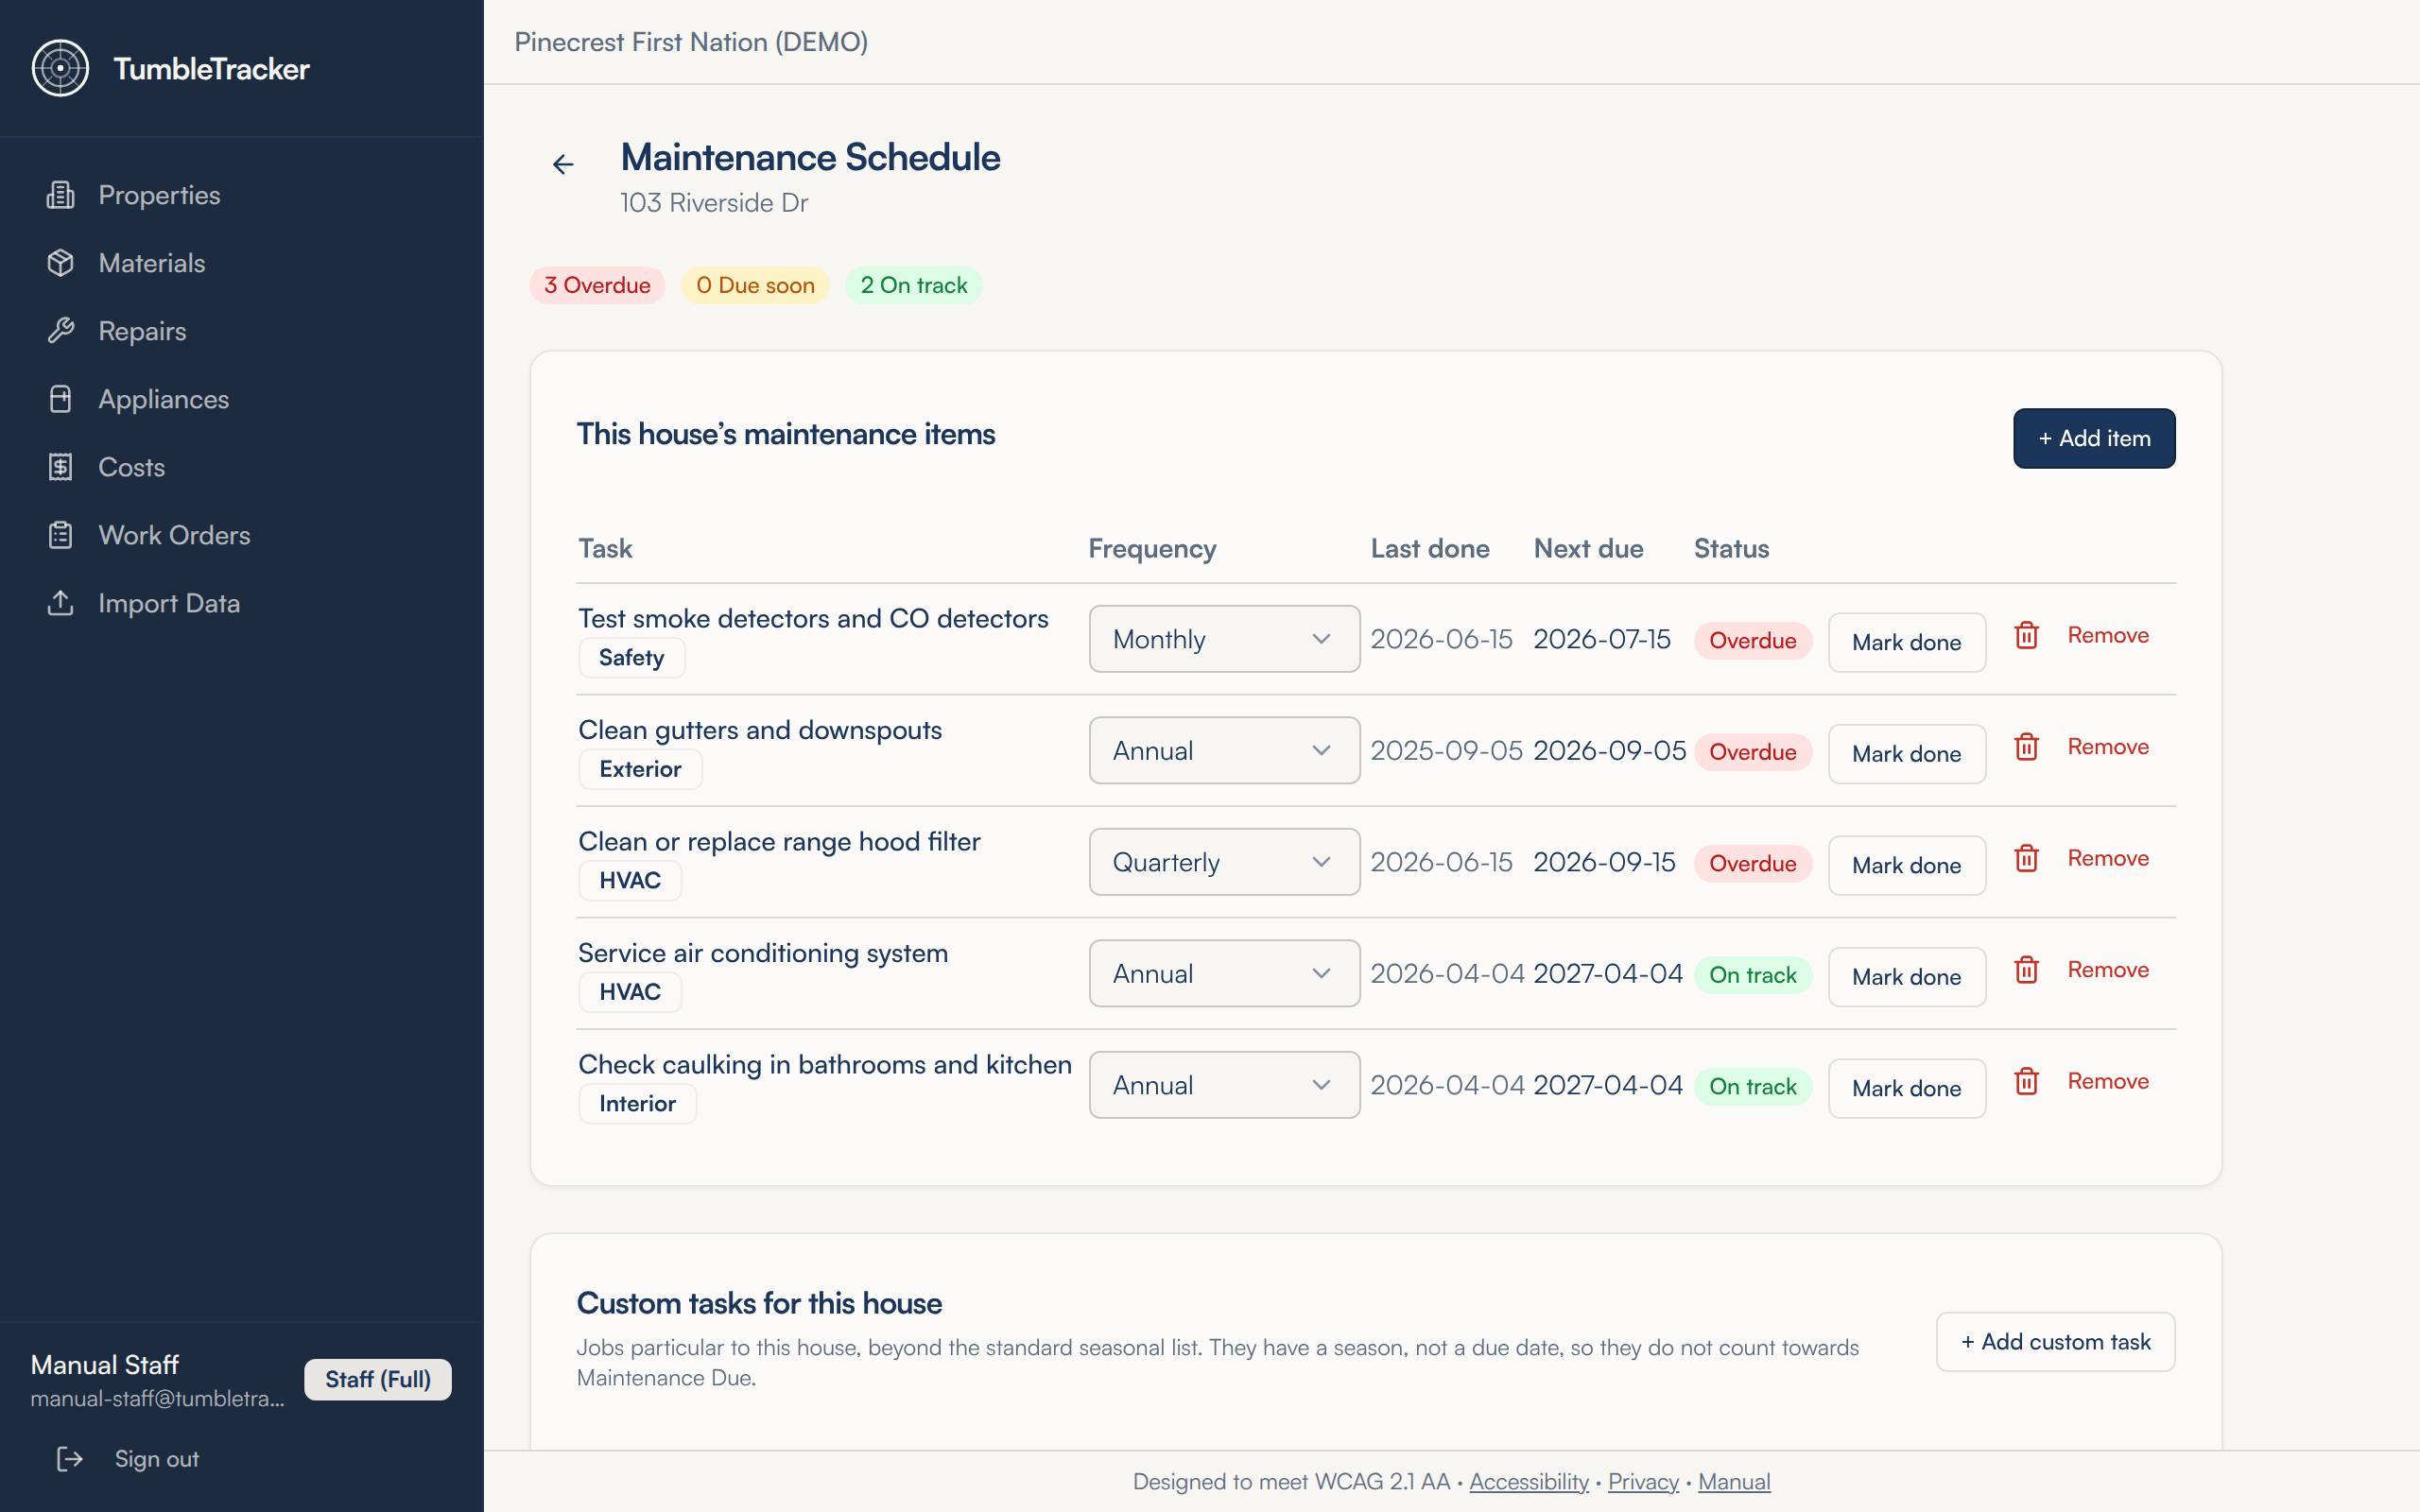Image resolution: width=2420 pixels, height=1512 pixels.
Task: Click the 3 Overdue summary badge
Action: point(597,285)
